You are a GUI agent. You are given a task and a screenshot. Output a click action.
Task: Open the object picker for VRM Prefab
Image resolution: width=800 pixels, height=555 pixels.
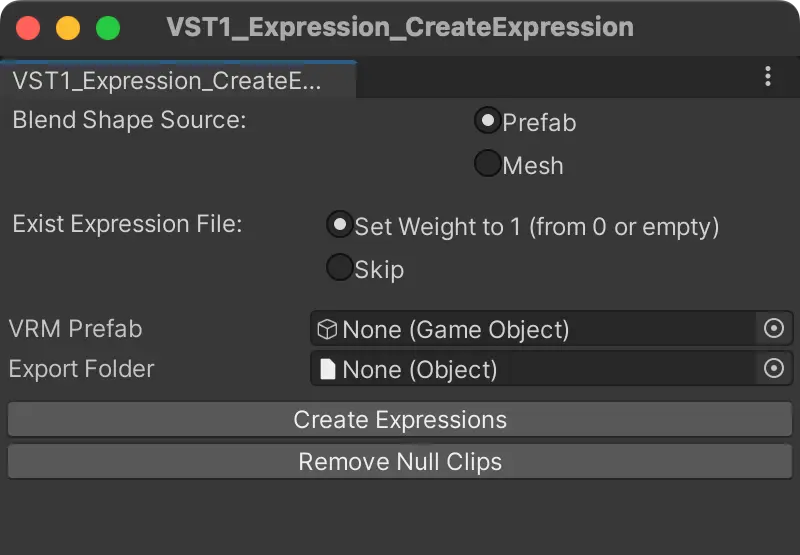coord(774,328)
